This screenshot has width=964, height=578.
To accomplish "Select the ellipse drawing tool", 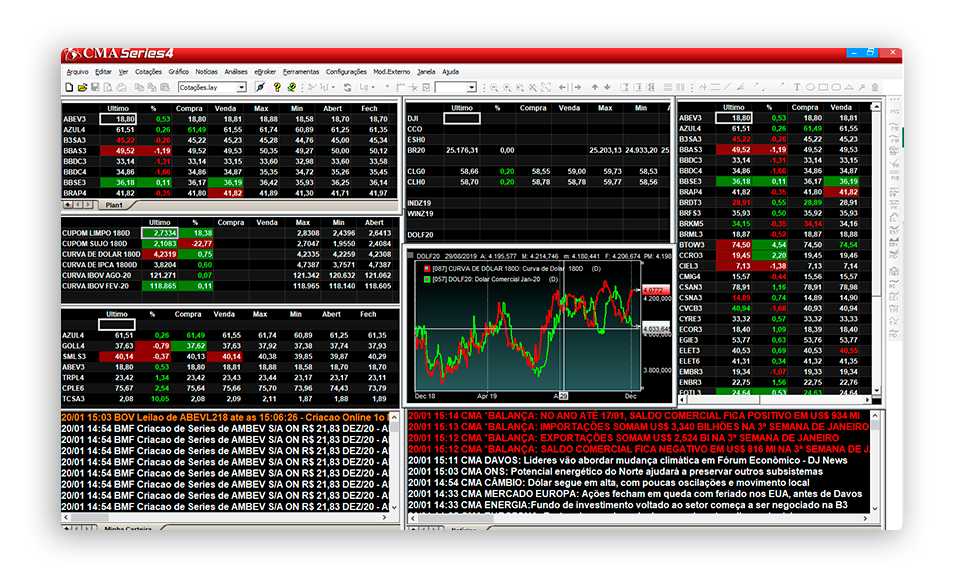I will click(x=810, y=87).
